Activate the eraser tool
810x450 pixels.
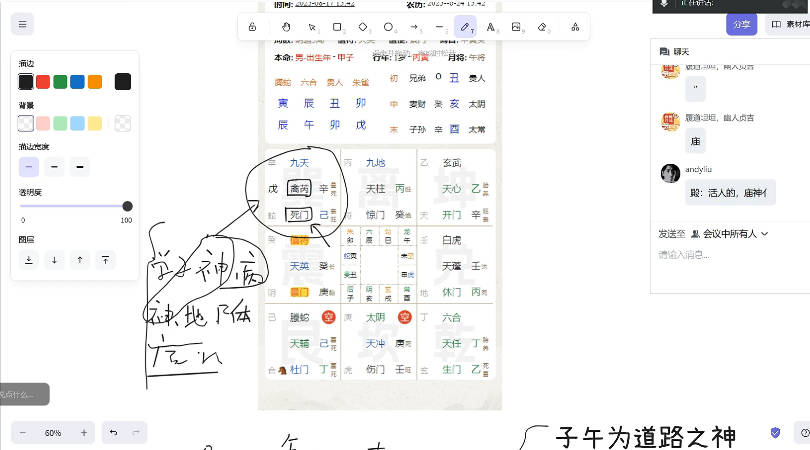pos(543,27)
